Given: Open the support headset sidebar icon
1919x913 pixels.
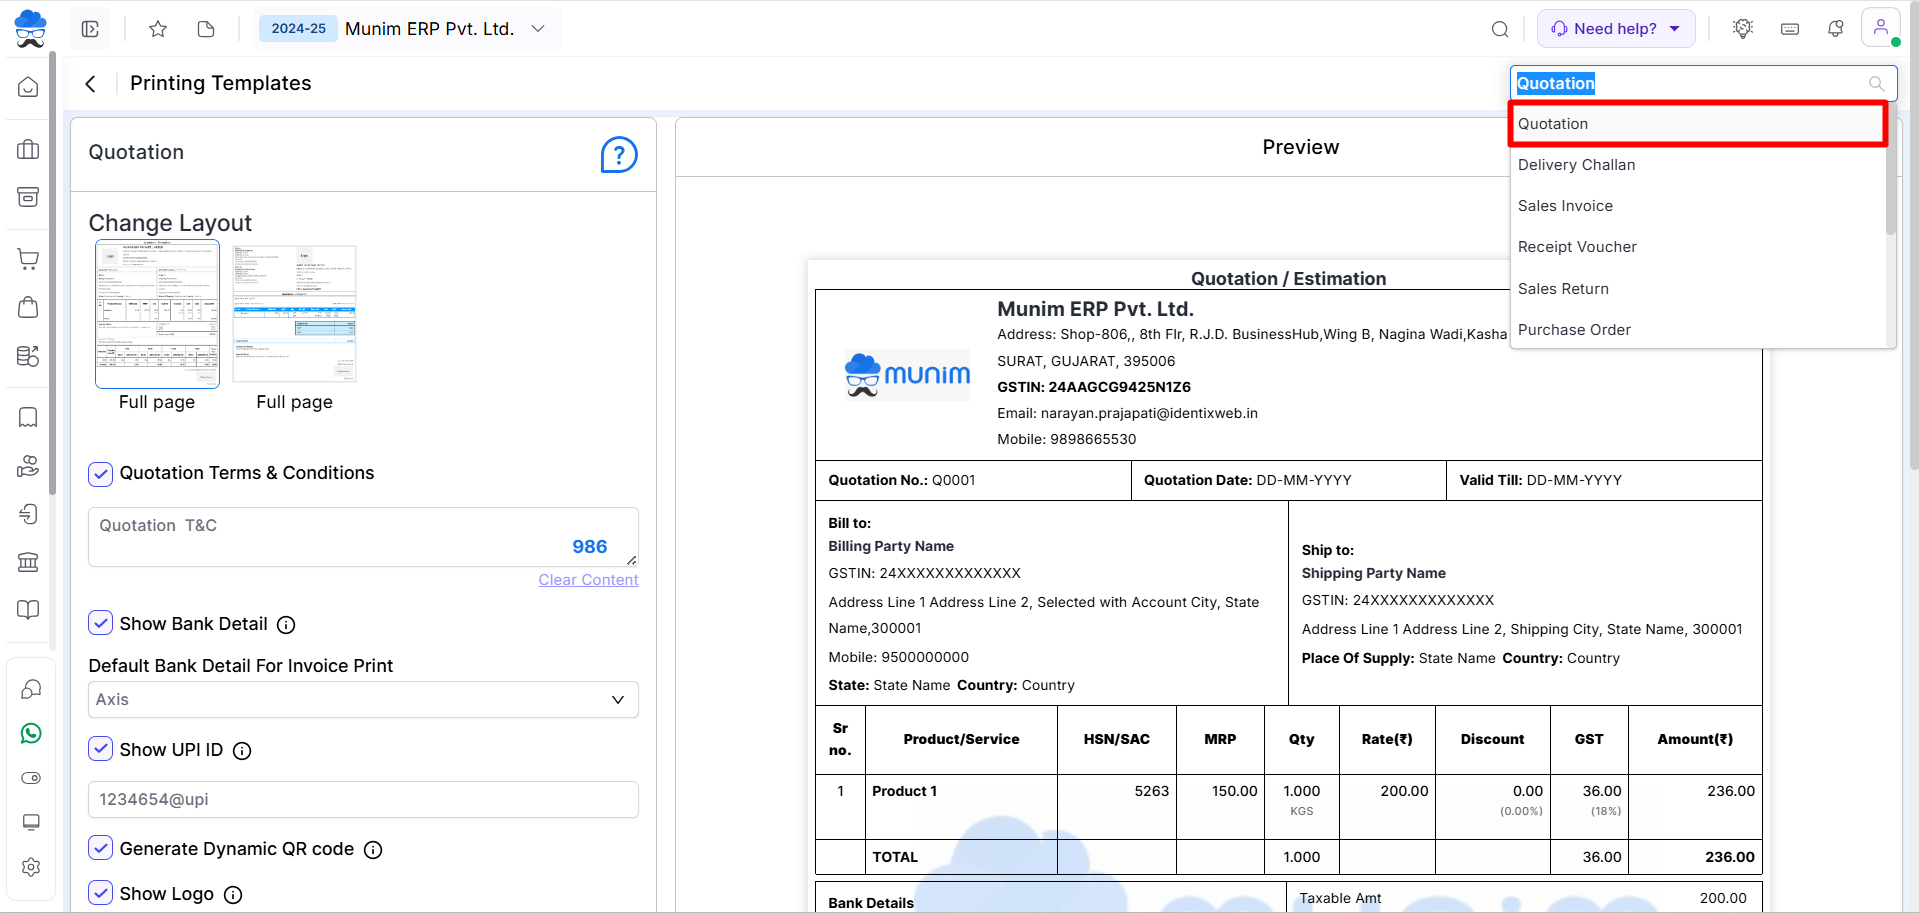Looking at the screenshot, I should [31, 689].
